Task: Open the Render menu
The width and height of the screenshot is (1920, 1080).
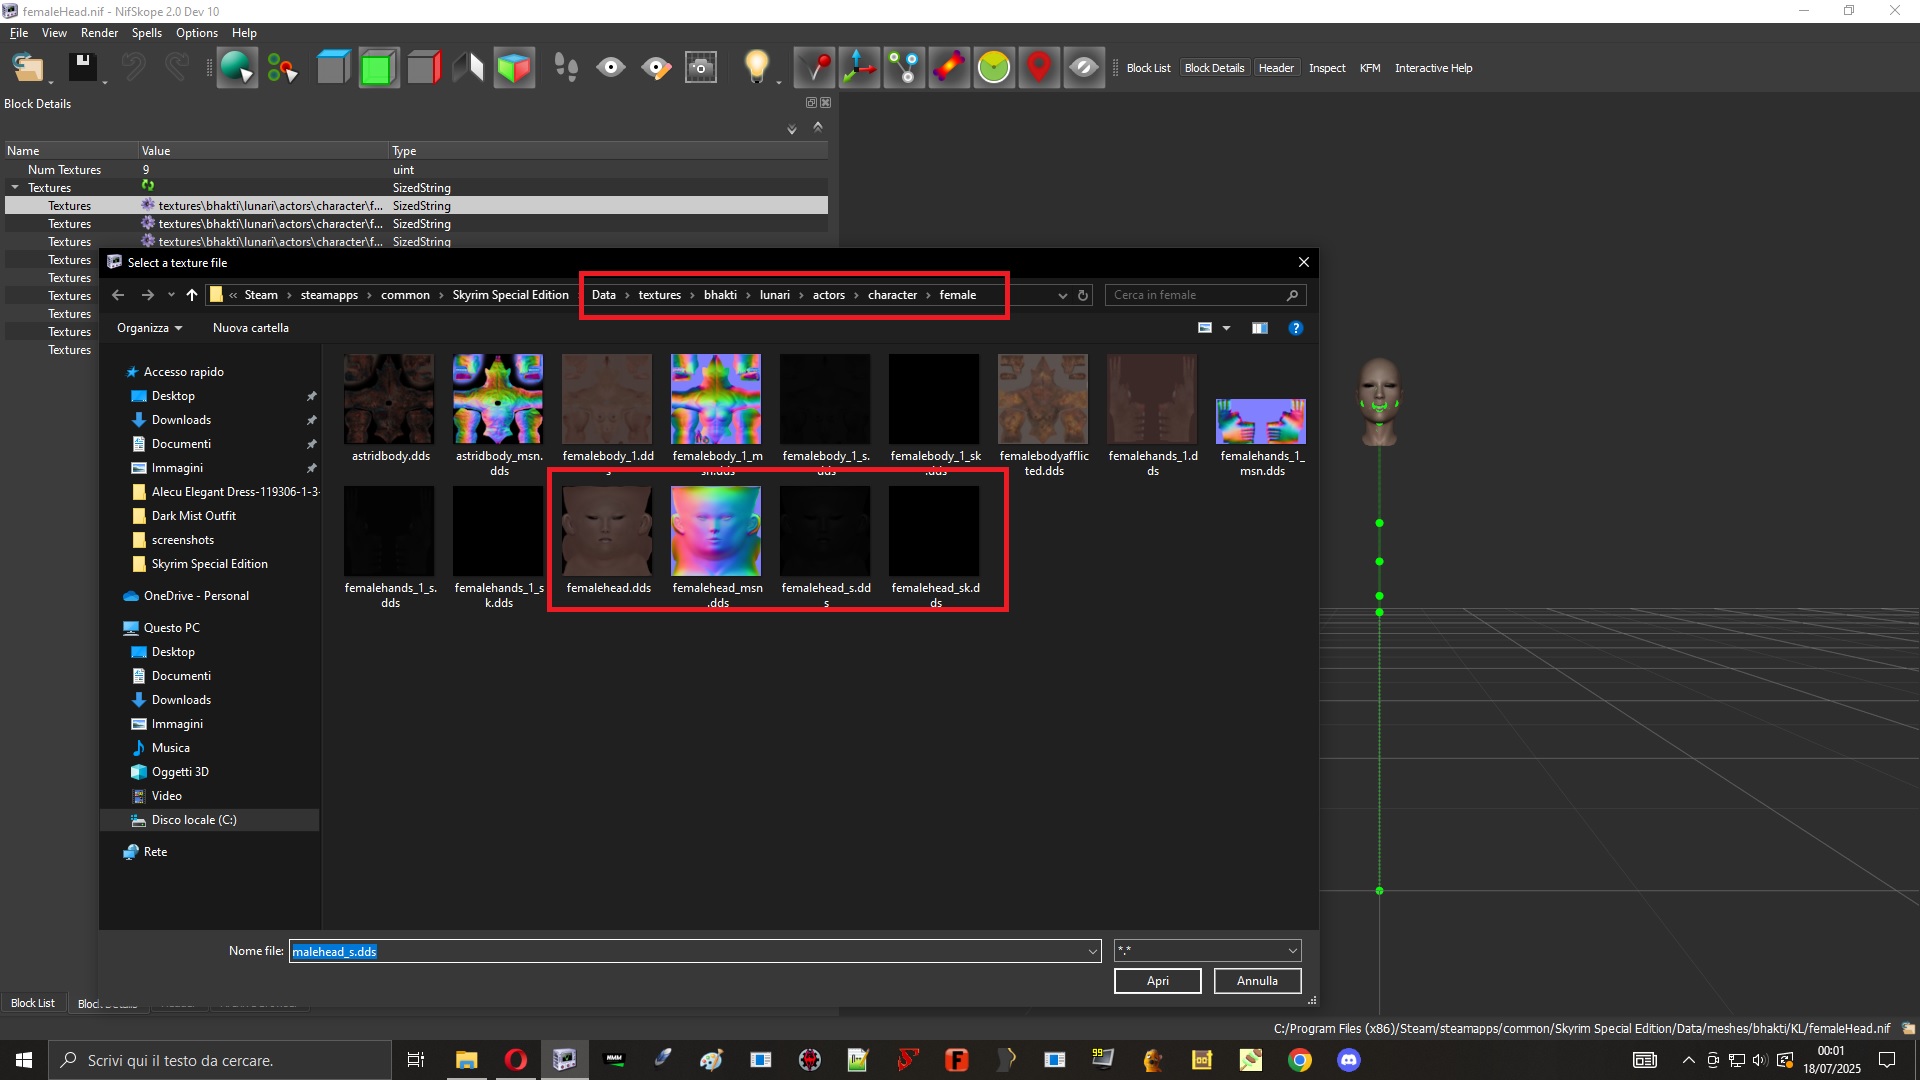Action: tap(99, 33)
